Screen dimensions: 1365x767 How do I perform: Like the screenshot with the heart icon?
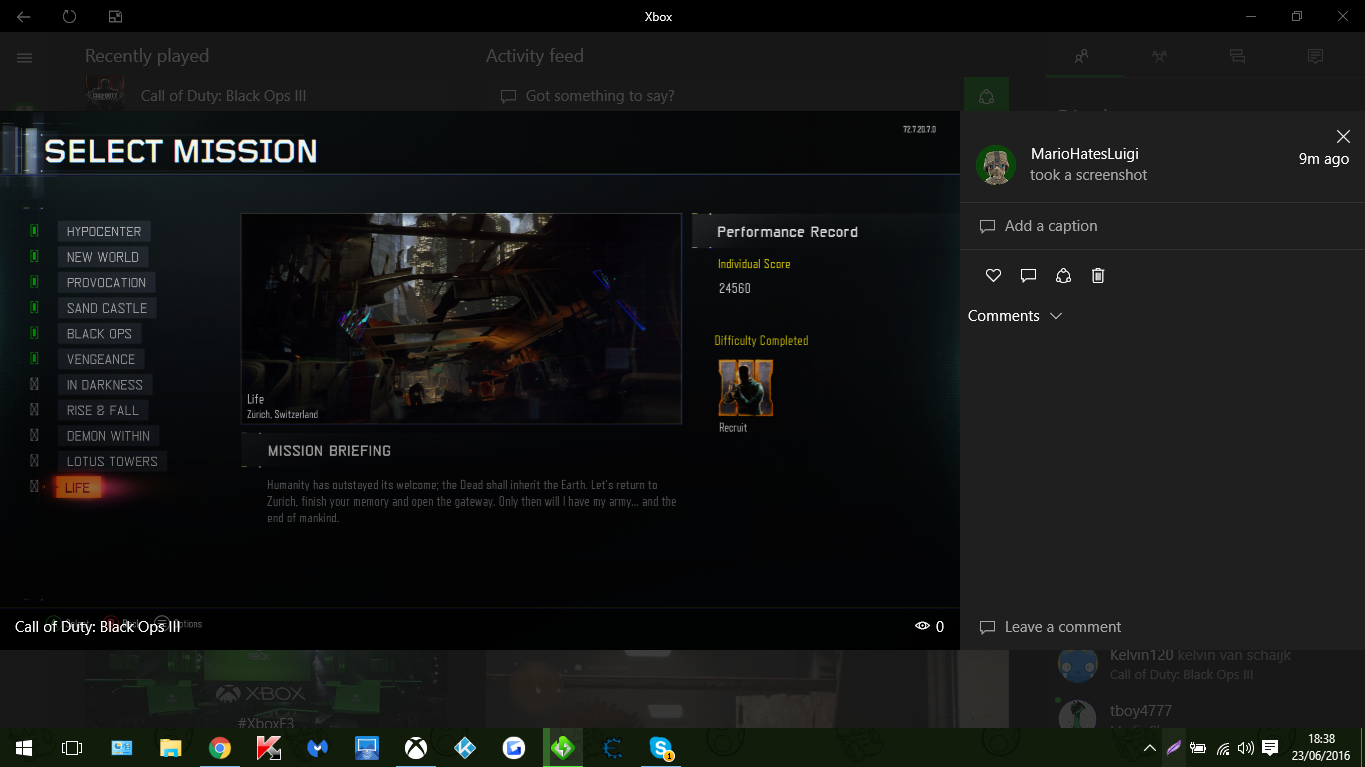pos(993,276)
